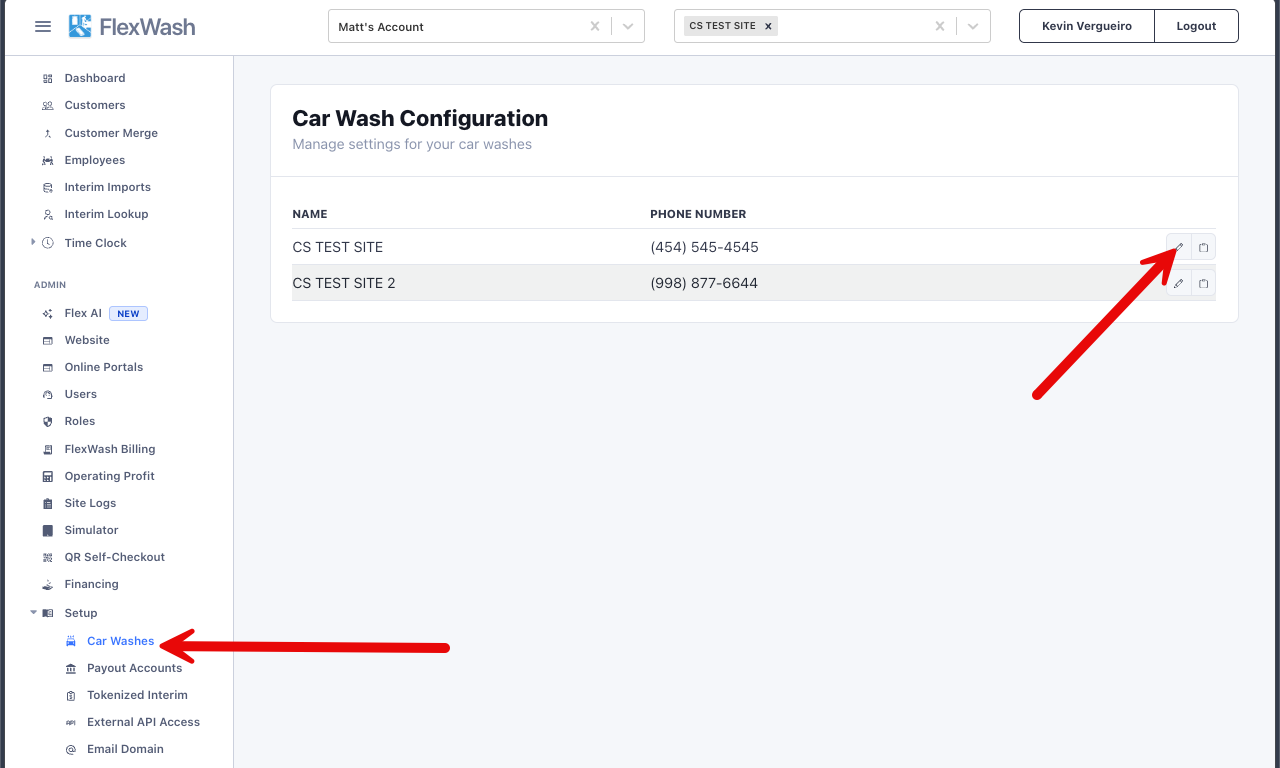
Task: Open the site selector dropdown arrow
Action: (x=973, y=27)
